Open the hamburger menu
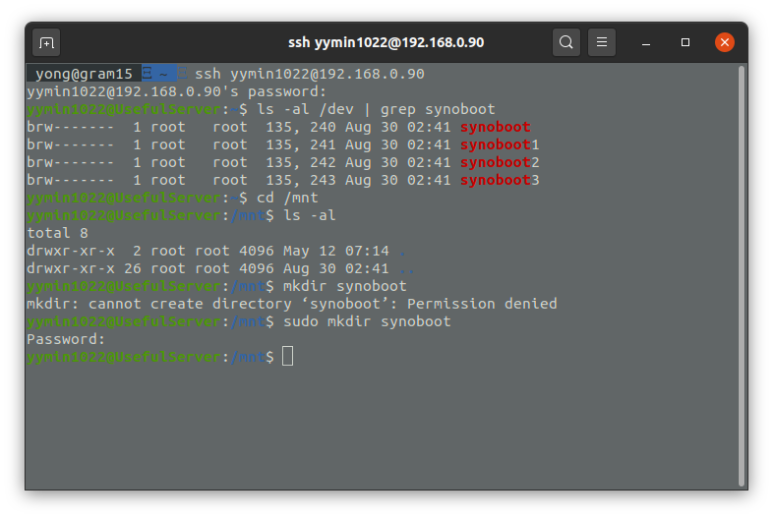773x518 pixels. [601, 42]
